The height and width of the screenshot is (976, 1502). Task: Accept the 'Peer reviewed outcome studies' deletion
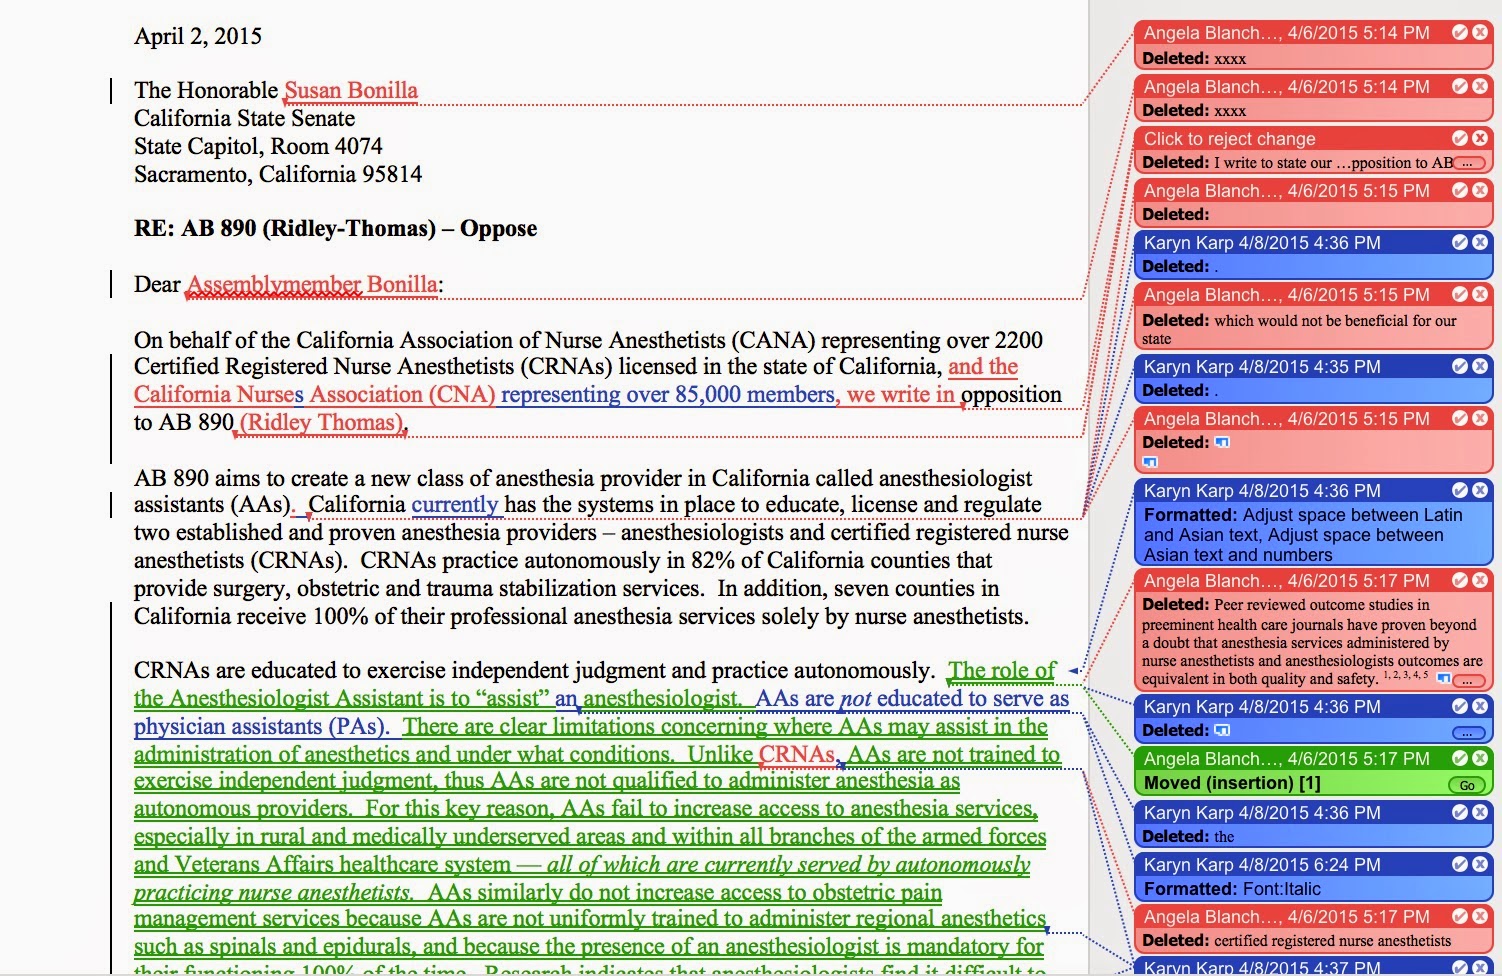(x=1460, y=580)
